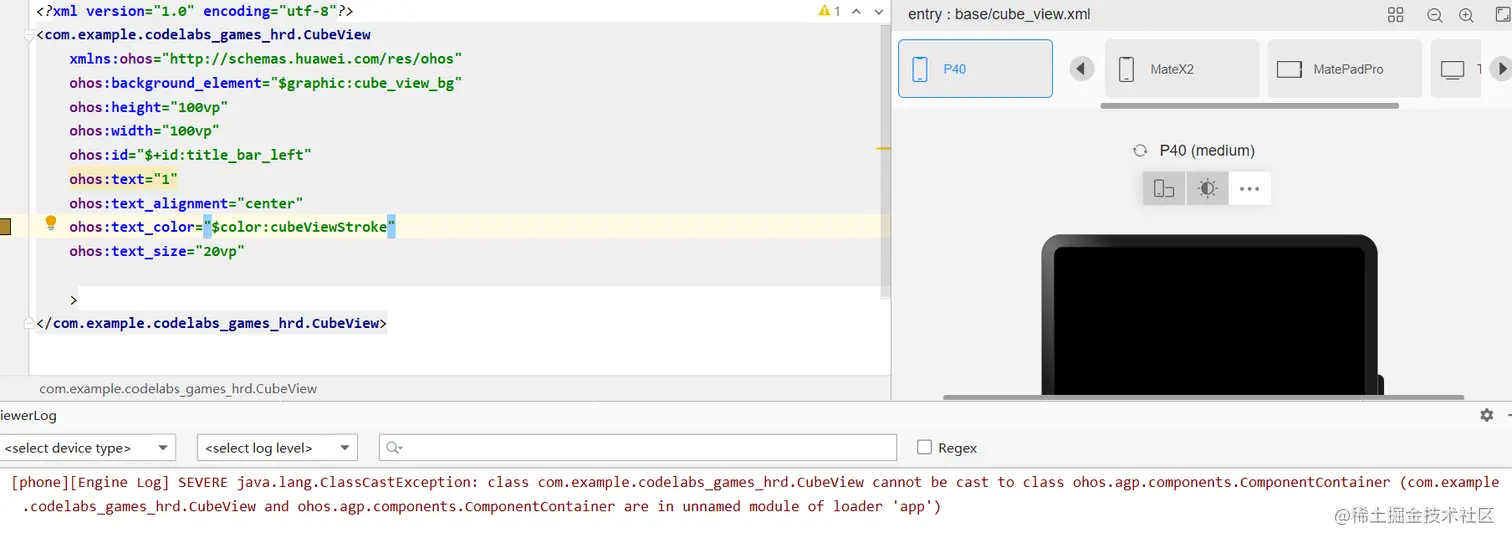Open the multi-device grid view icon

1396,14
